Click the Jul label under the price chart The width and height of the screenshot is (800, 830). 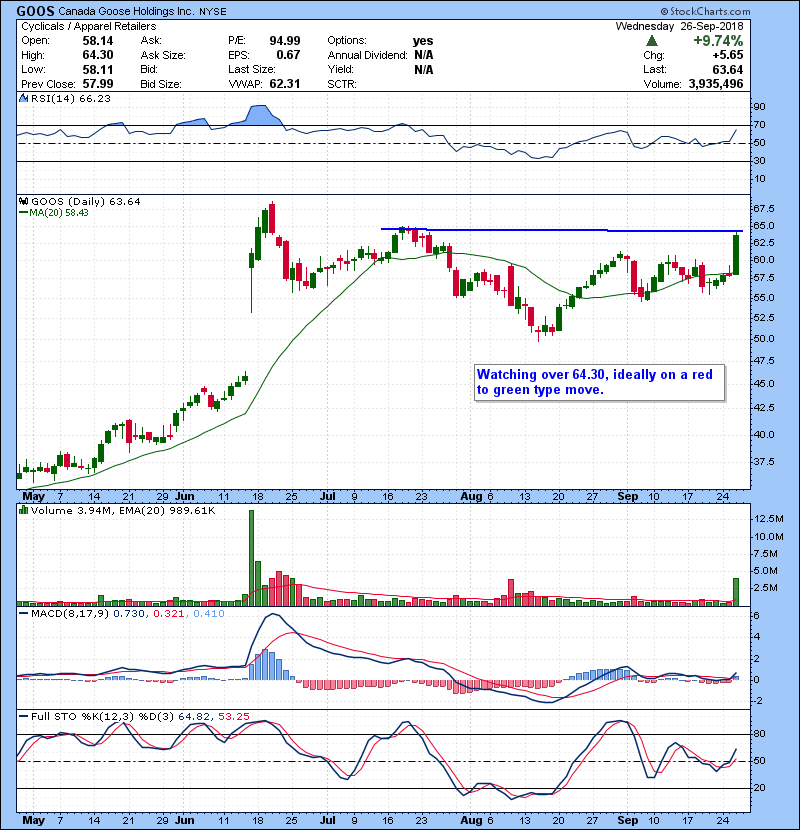click(x=328, y=497)
